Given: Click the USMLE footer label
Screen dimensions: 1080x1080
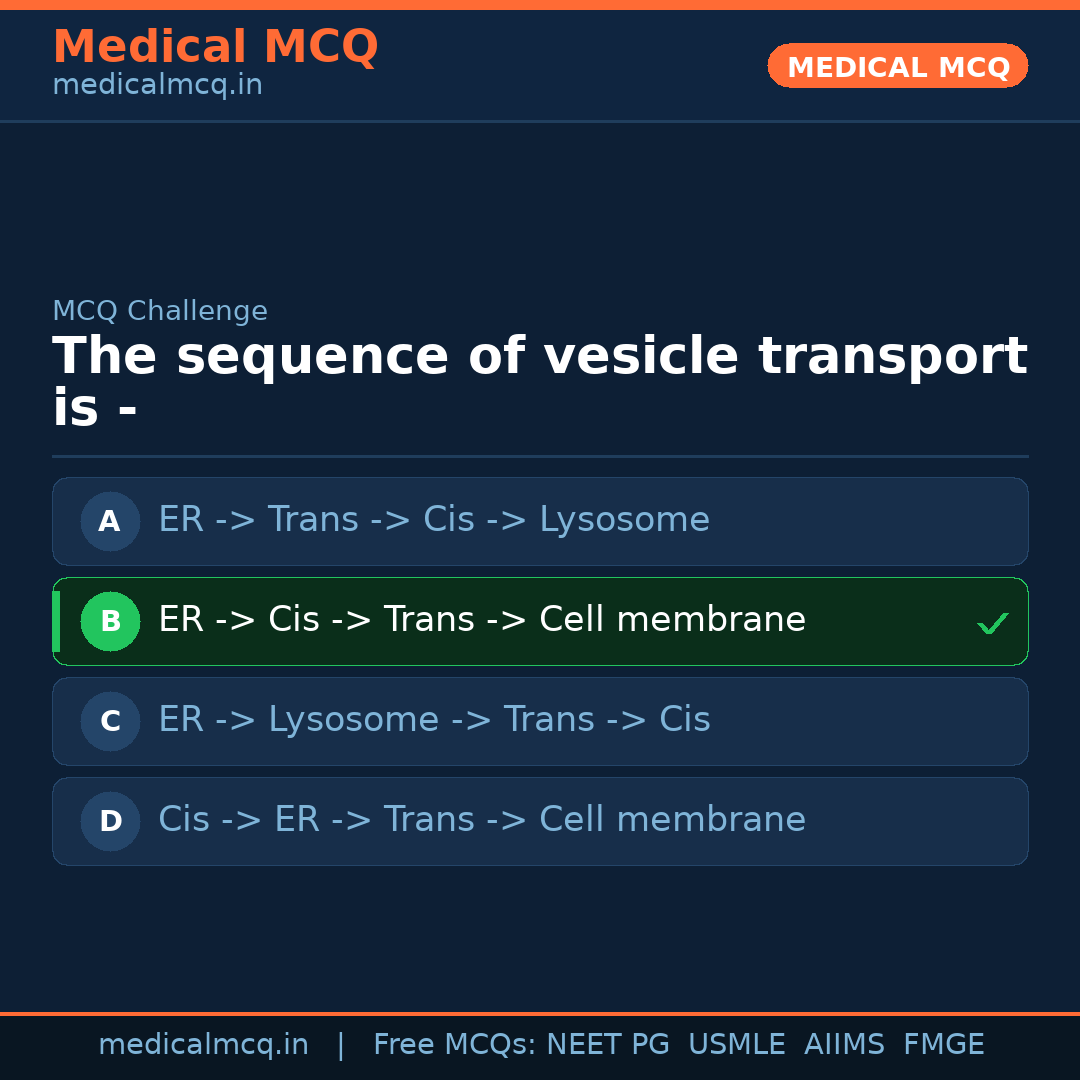Looking at the screenshot, I should pyautogui.click(x=737, y=1043).
